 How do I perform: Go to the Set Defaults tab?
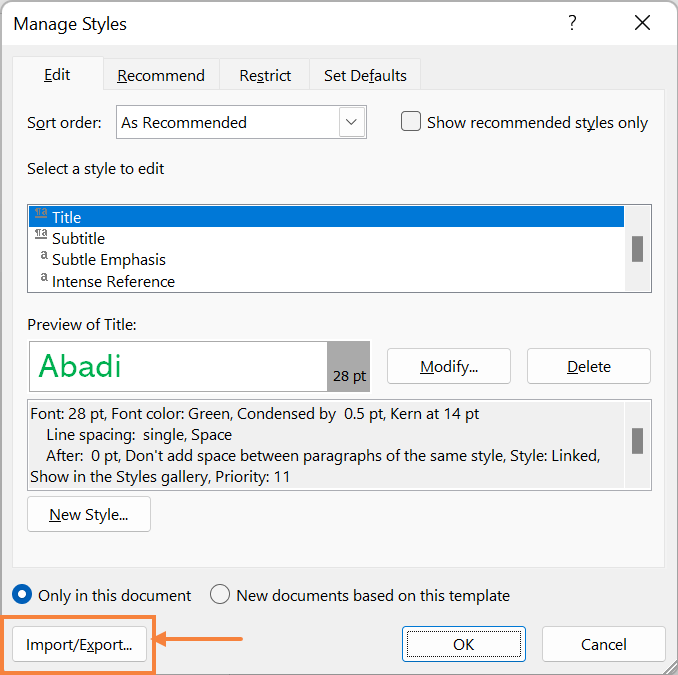point(365,75)
